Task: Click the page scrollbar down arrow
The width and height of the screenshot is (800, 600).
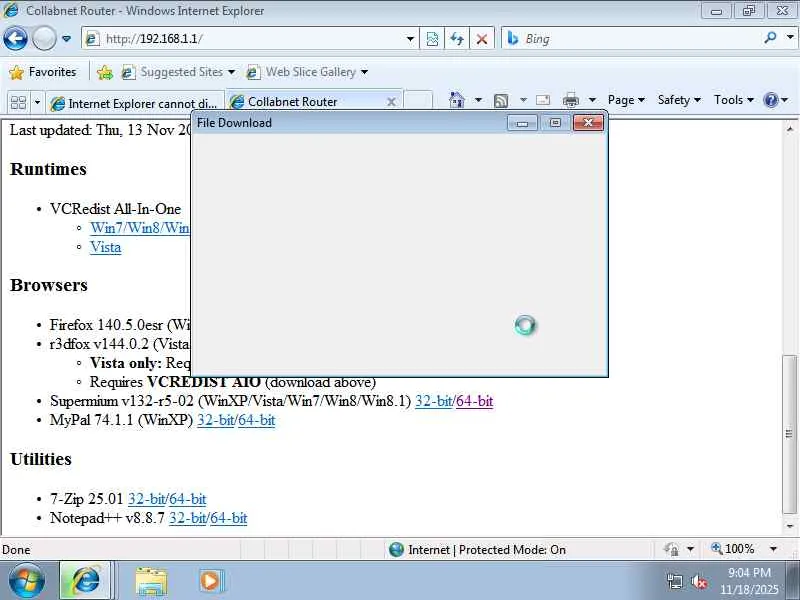Action: click(790, 526)
